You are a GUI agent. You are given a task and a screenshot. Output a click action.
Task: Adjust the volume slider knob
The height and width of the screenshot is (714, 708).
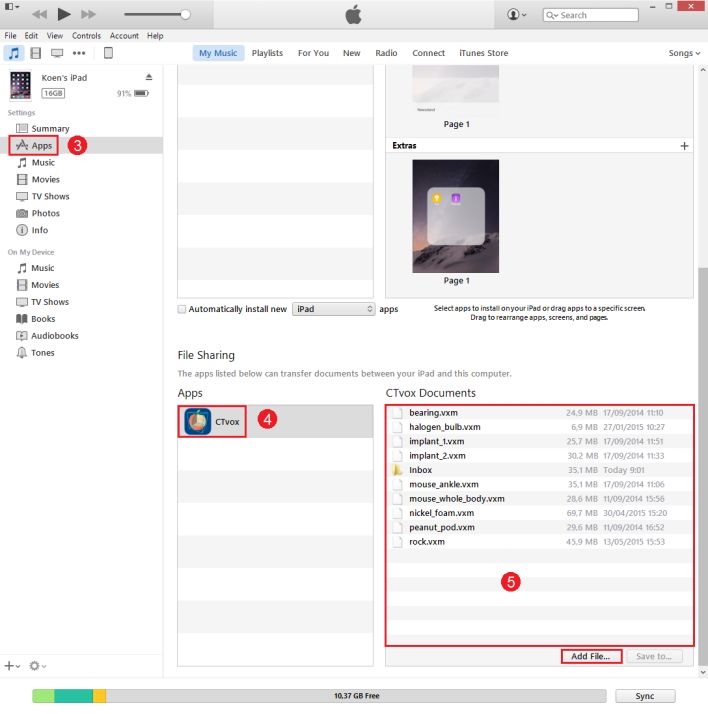pos(185,15)
